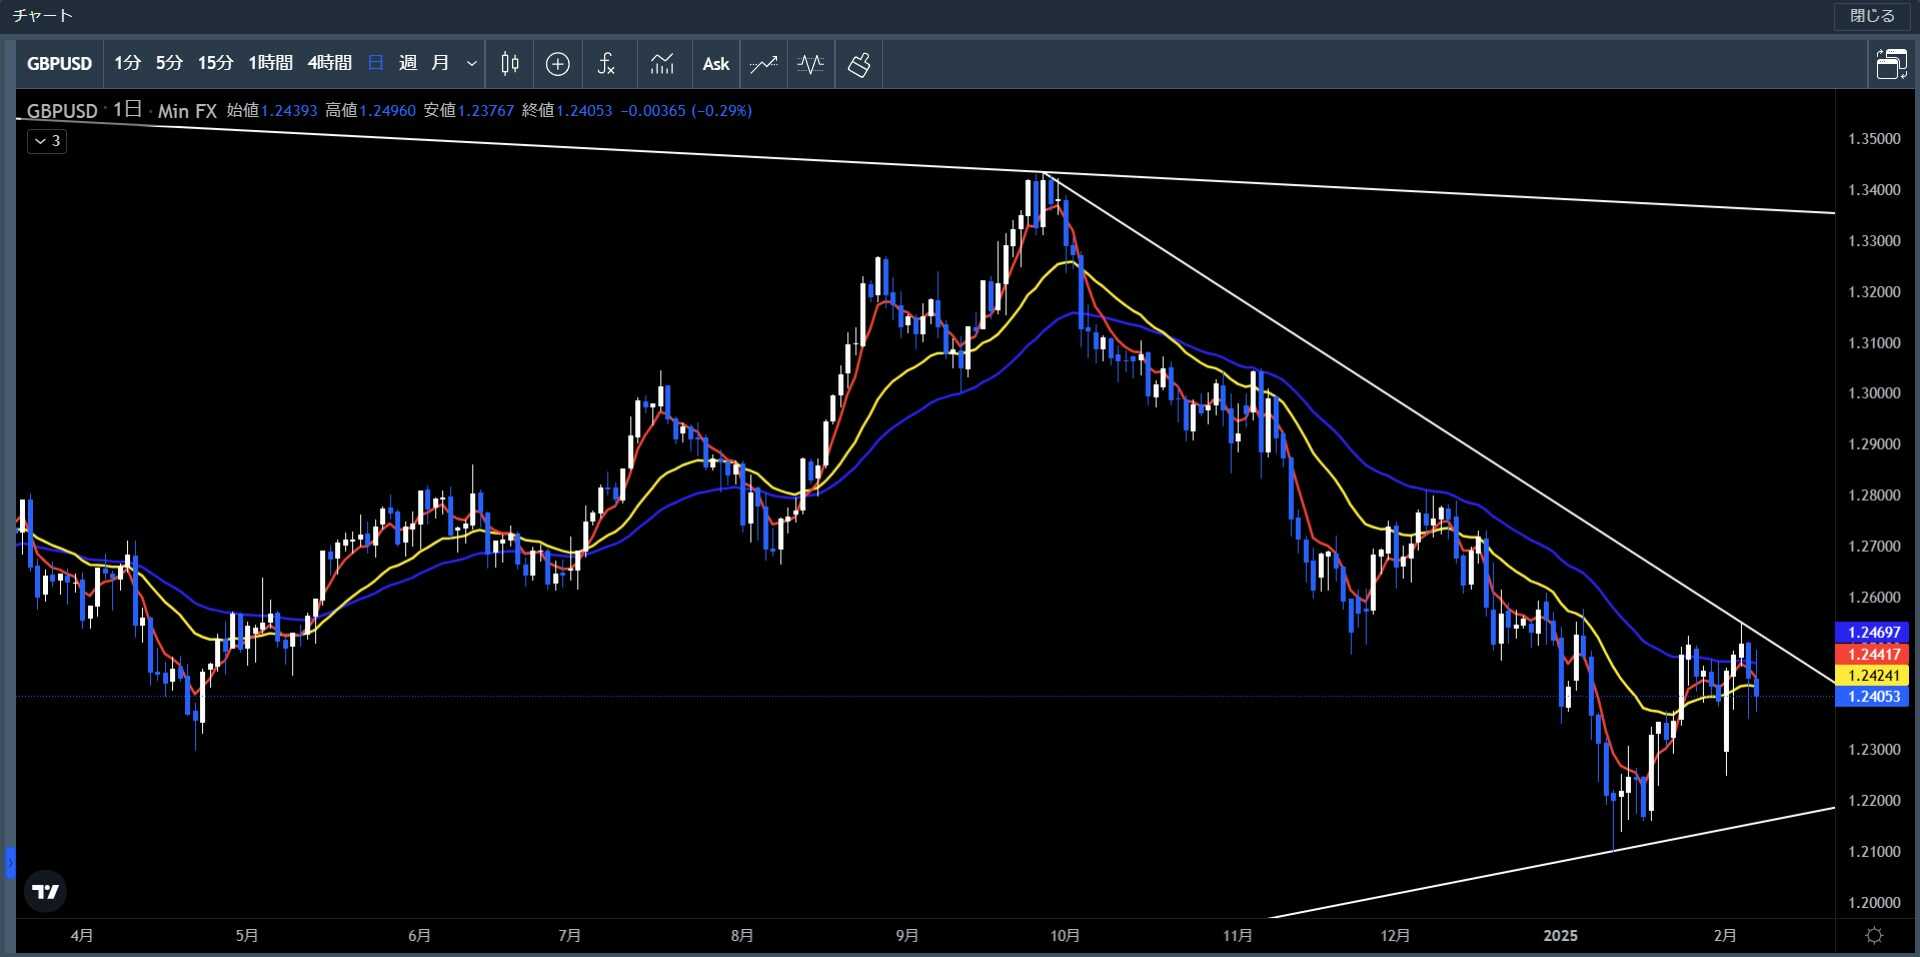Viewport: 1920px width, 957px height.
Task: Click the compare/add symbol plus icon
Action: coord(558,64)
